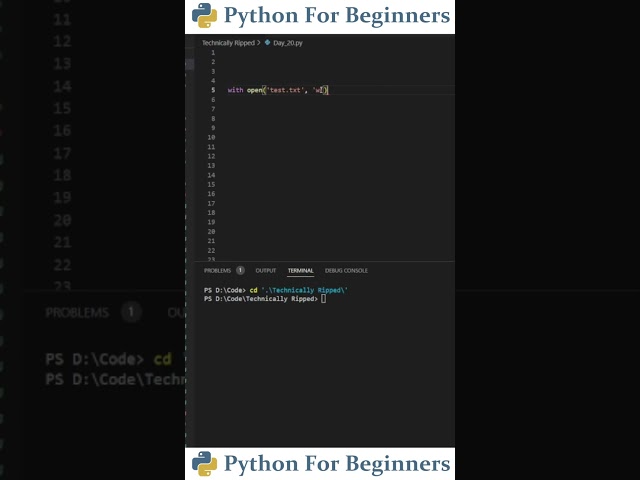Click the '.\Technically Ripped\' path in terminal
The width and height of the screenshot is (640, 480).
[304, 290]
